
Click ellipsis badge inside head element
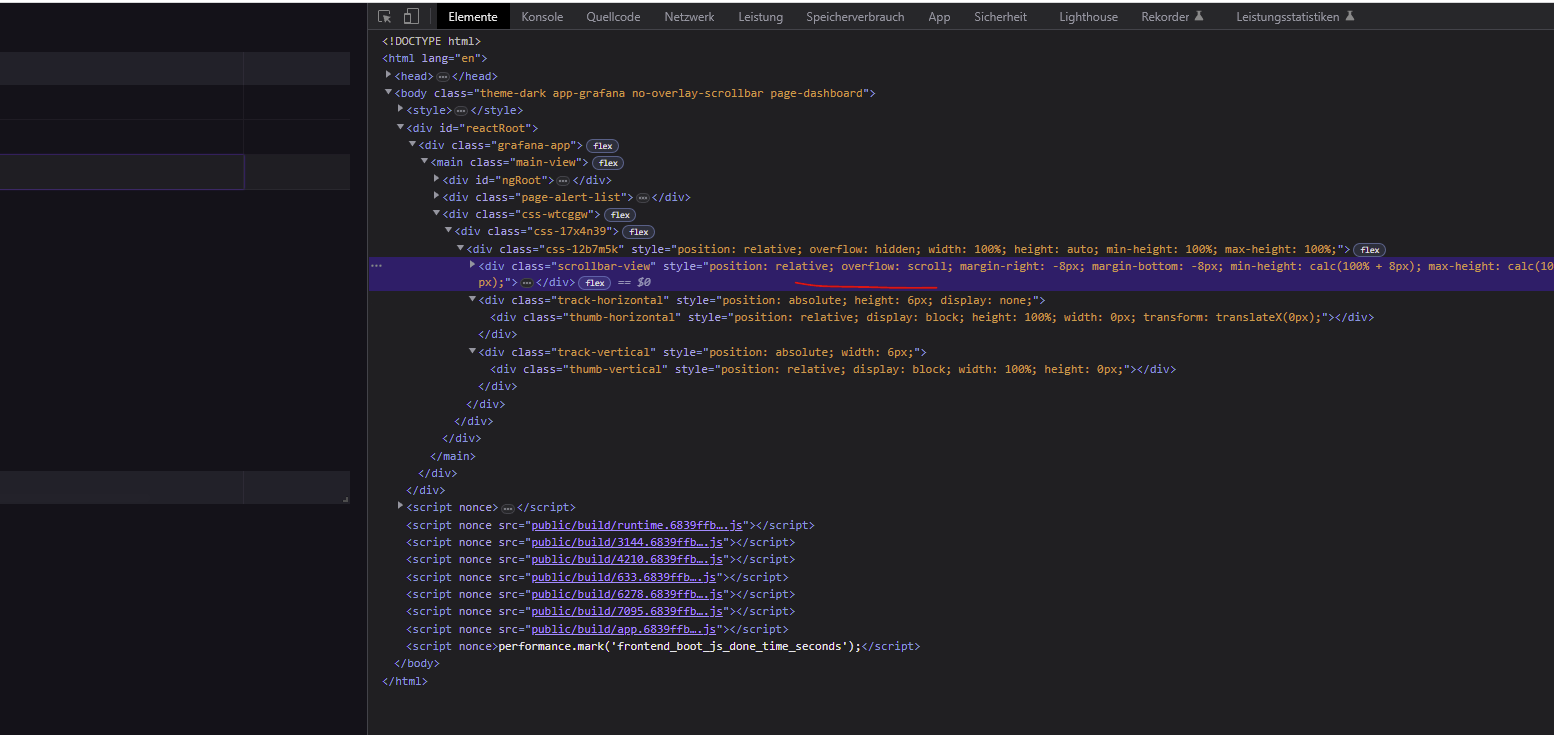pos(443,77)
